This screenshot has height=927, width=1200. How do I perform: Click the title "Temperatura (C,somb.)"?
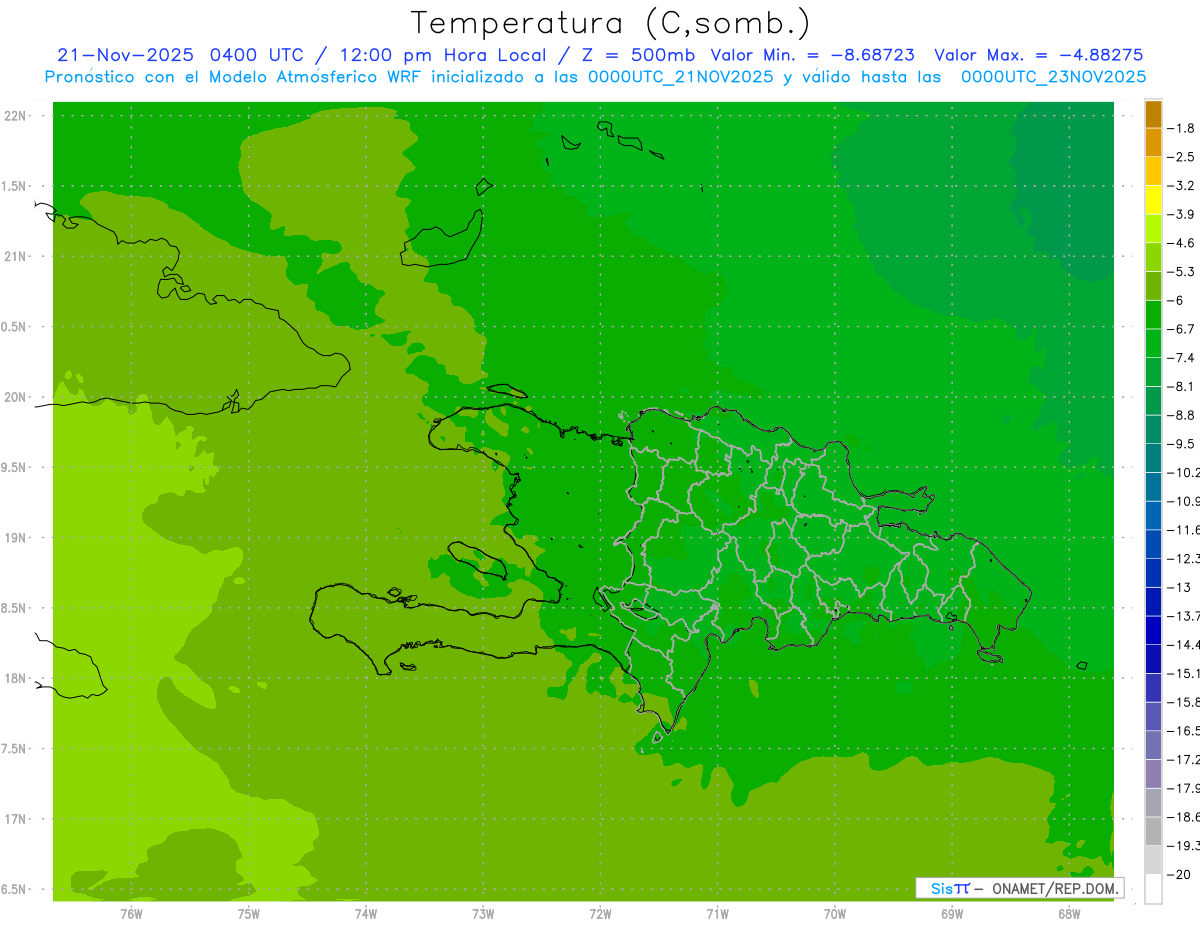610,23
